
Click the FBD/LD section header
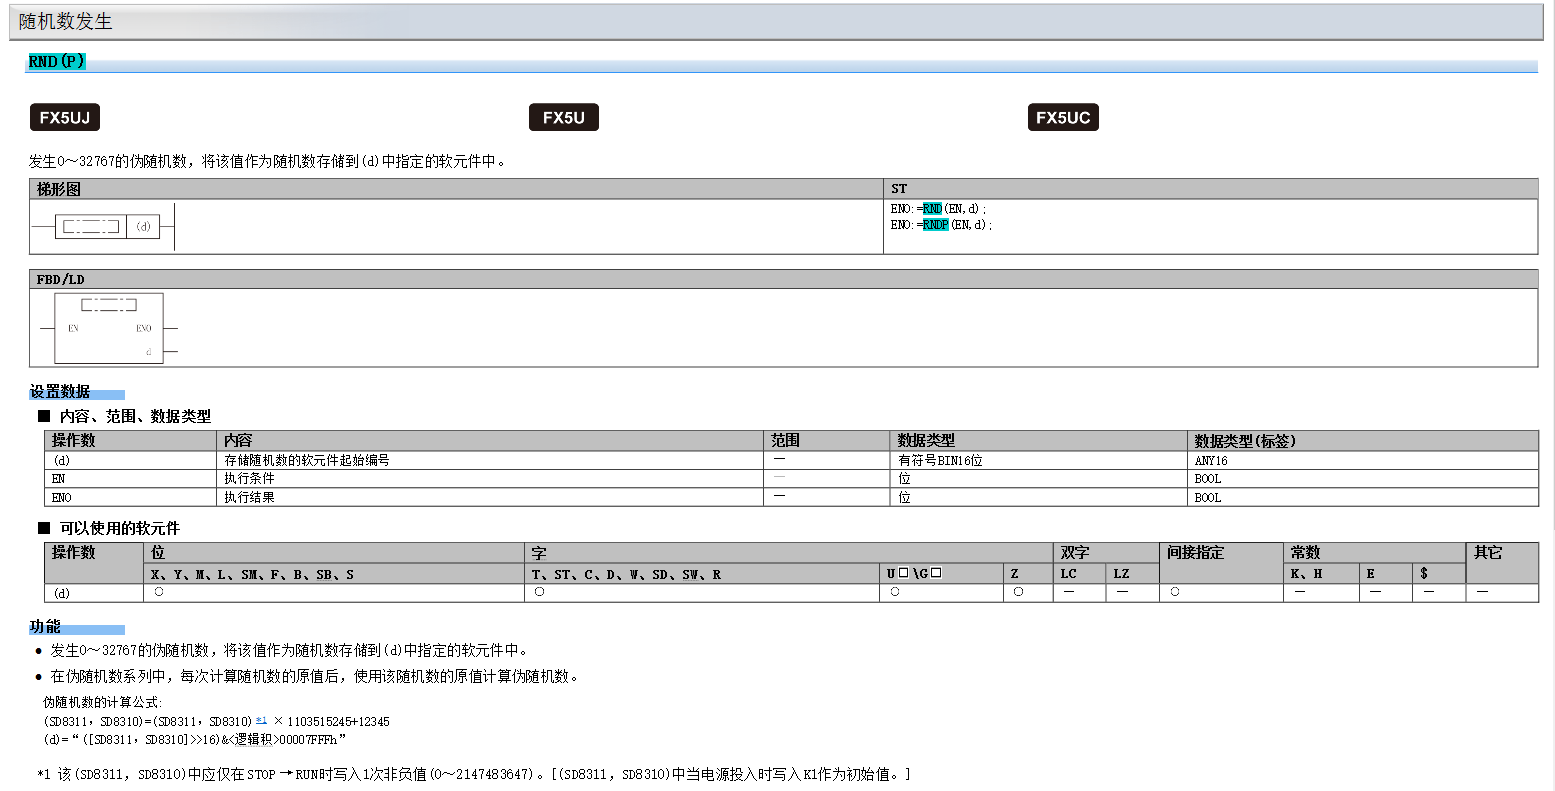(x=61, y=280)
